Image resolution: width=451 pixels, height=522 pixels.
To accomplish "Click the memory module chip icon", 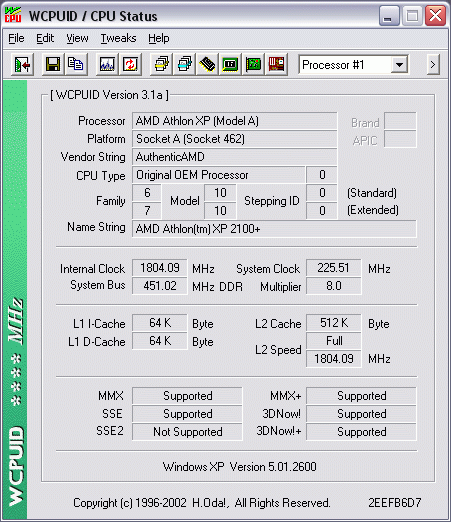I will (207, 64).
